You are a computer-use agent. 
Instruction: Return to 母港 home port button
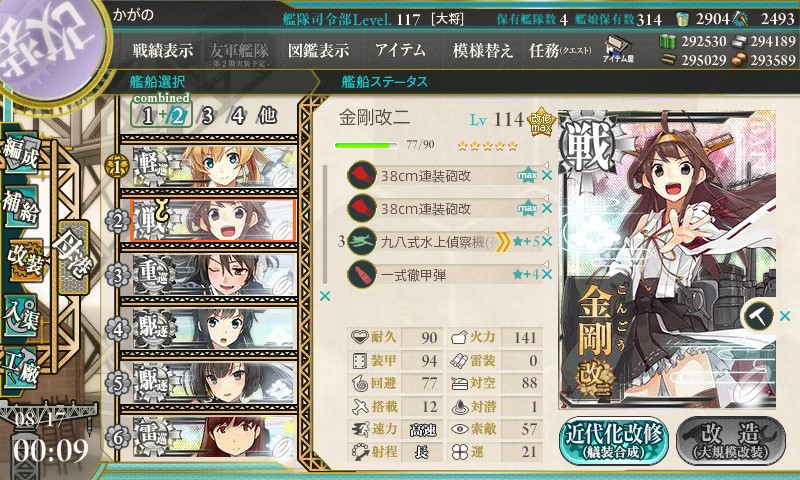[x=74, y=257]
